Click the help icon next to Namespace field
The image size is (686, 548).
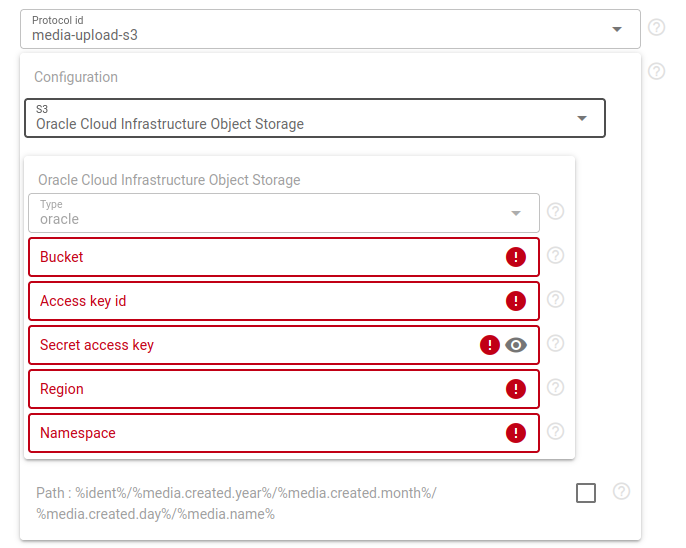pos(556,431)
